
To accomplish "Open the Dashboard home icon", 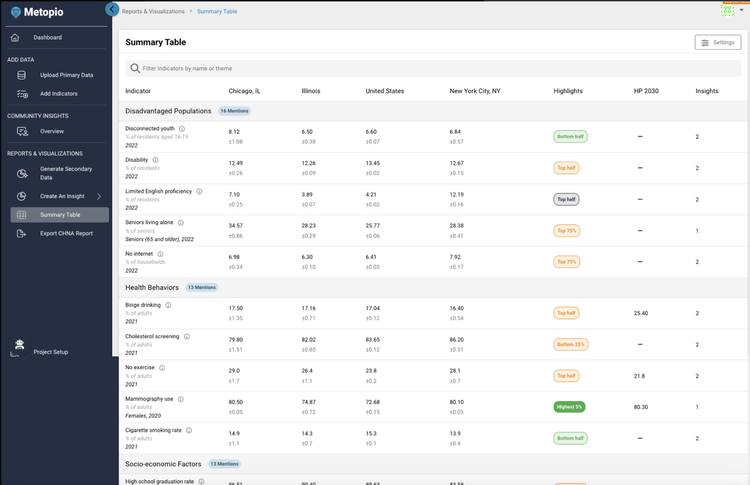I will [x=15, y=37].
